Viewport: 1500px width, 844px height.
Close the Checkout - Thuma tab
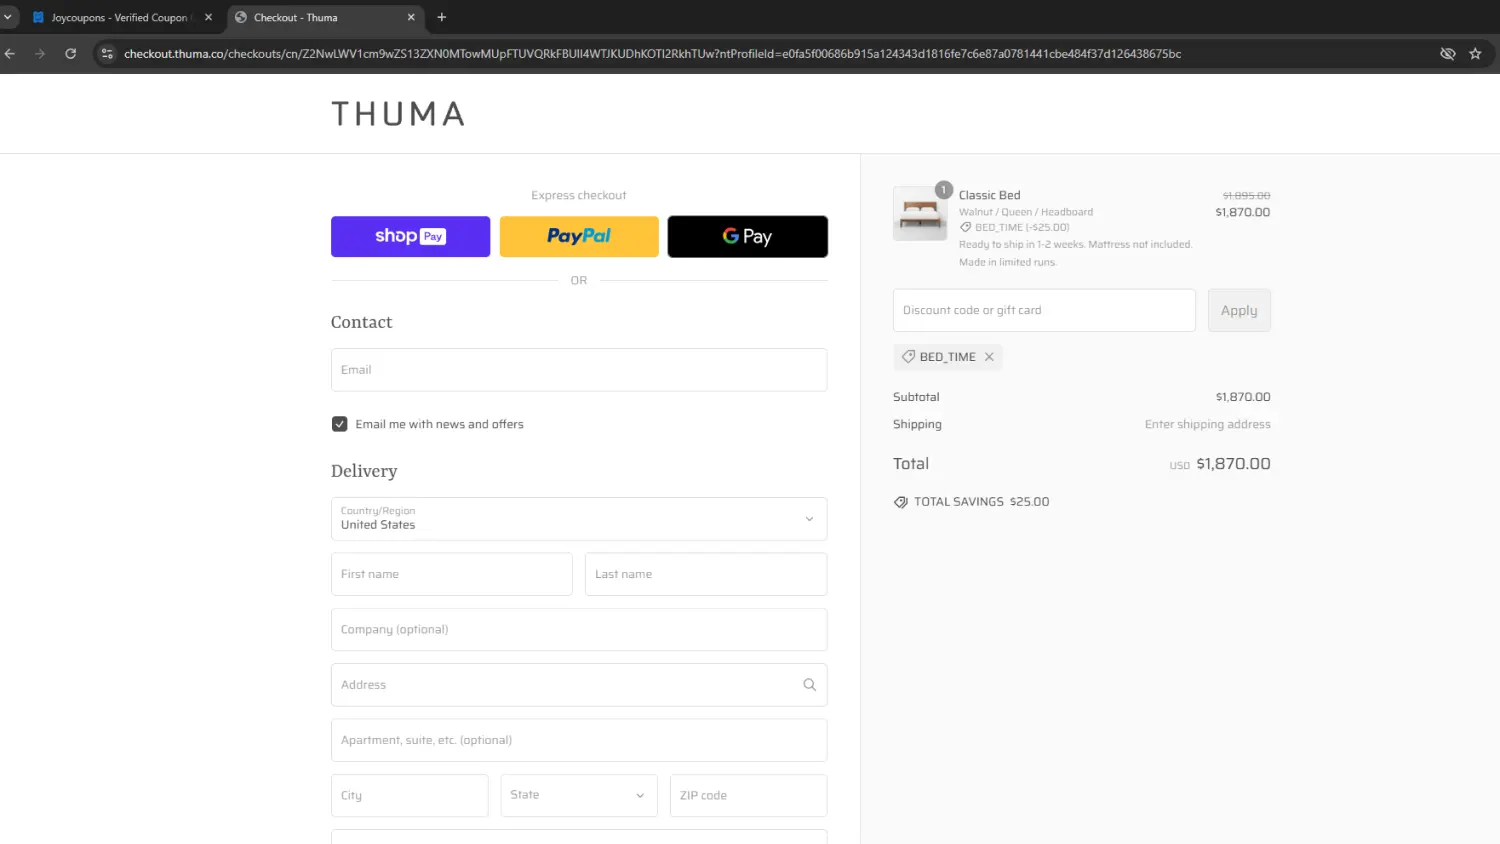coord(411,17)
